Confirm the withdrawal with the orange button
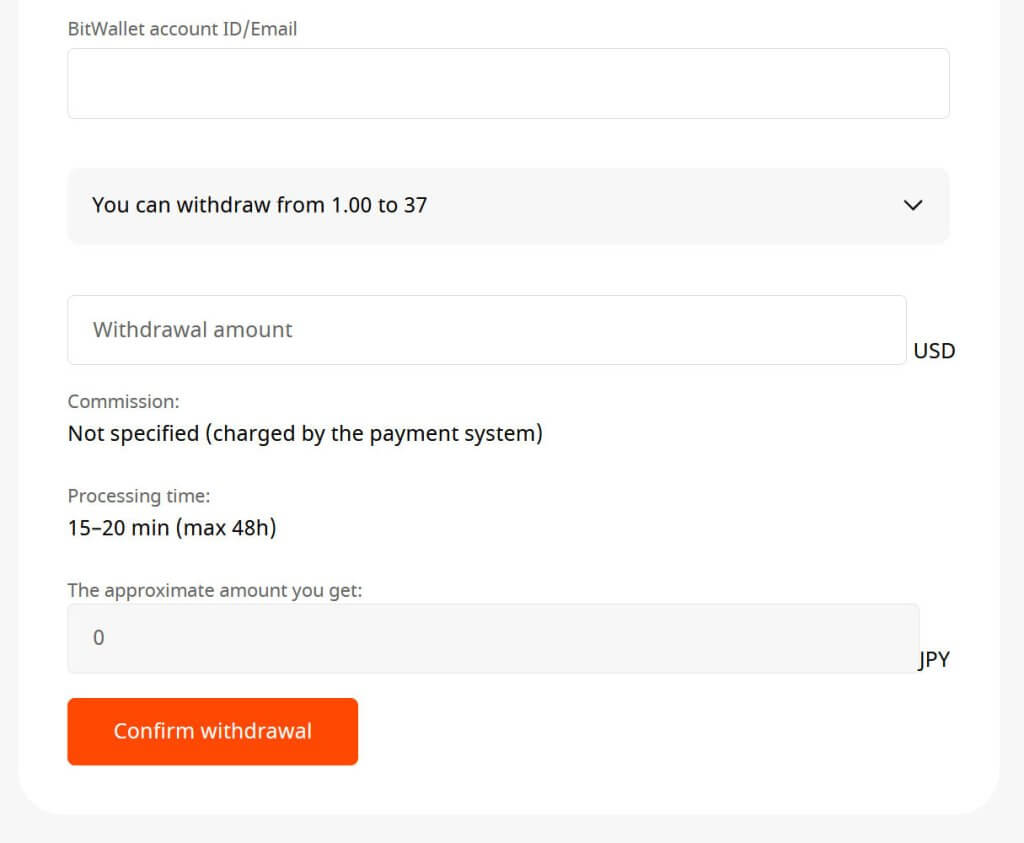The image size is (1024, 843). 212,731
